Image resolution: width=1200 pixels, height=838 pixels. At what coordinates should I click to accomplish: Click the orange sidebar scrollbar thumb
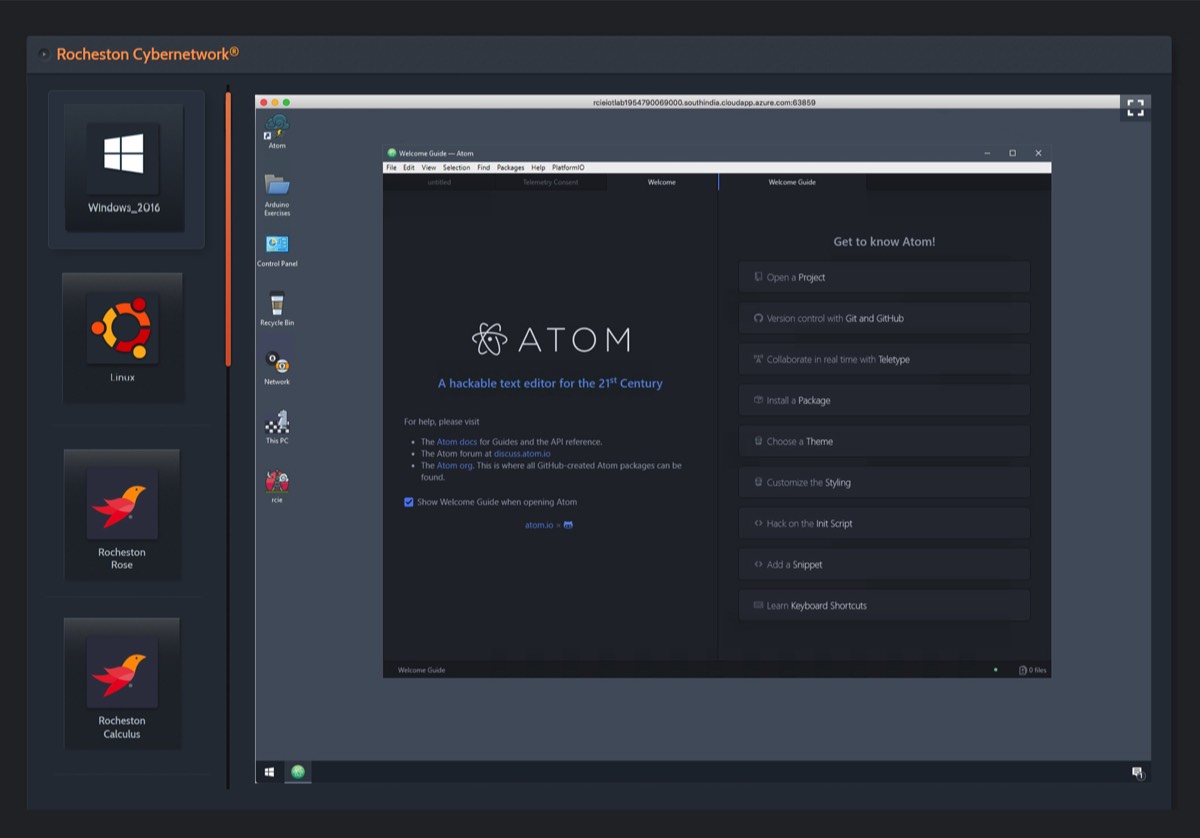tap(228, 230)
